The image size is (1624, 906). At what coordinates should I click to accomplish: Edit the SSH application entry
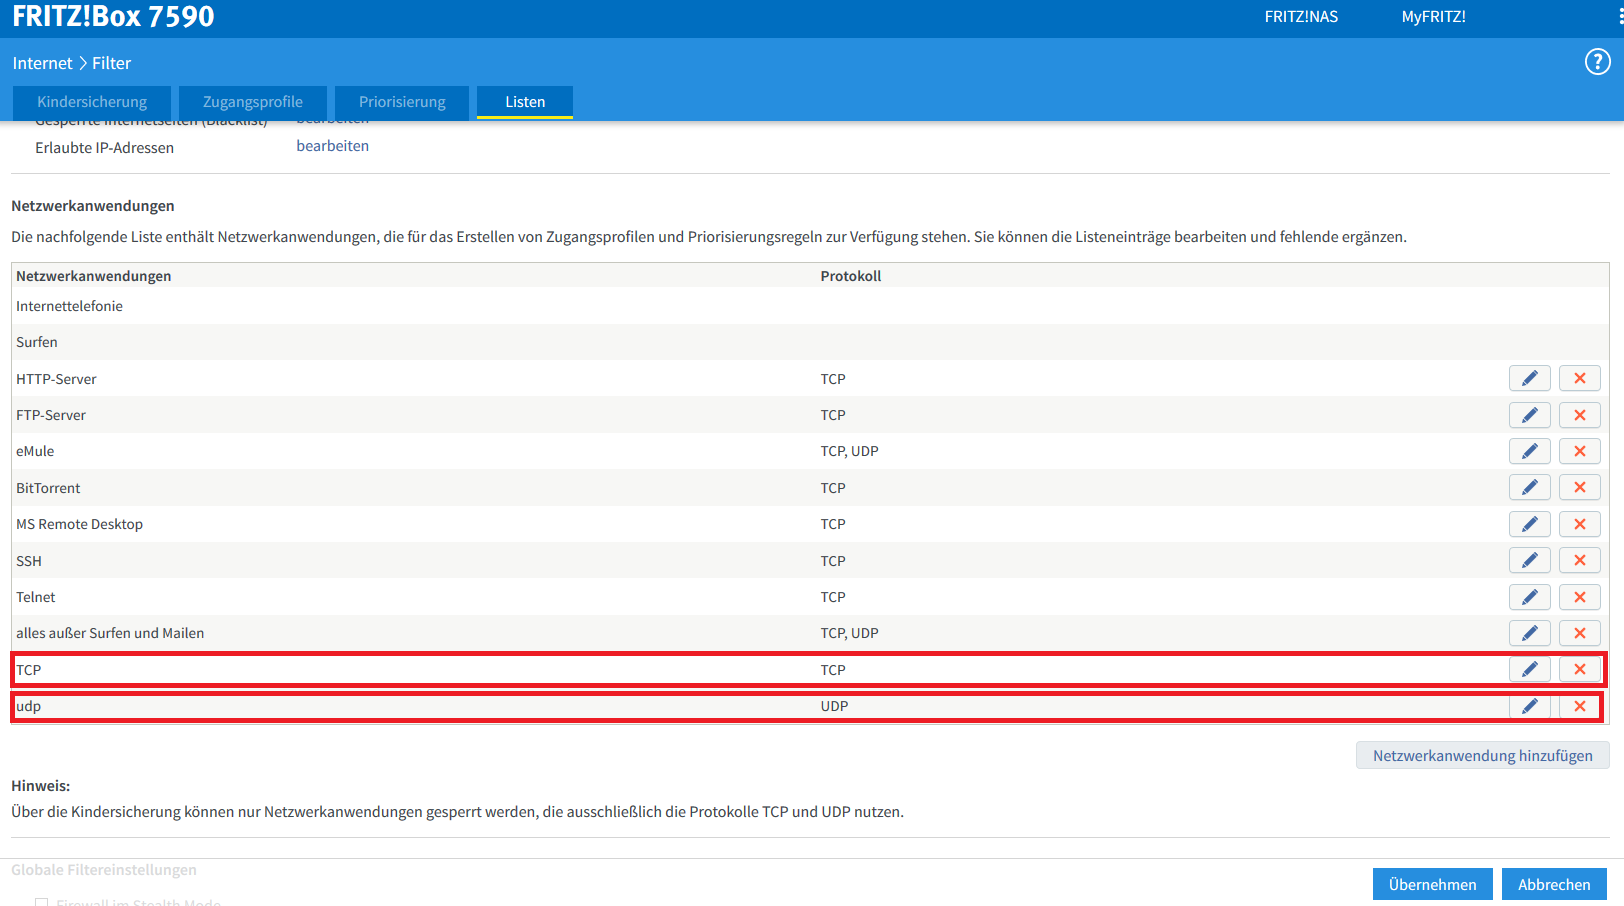(x=1529, y=560)
